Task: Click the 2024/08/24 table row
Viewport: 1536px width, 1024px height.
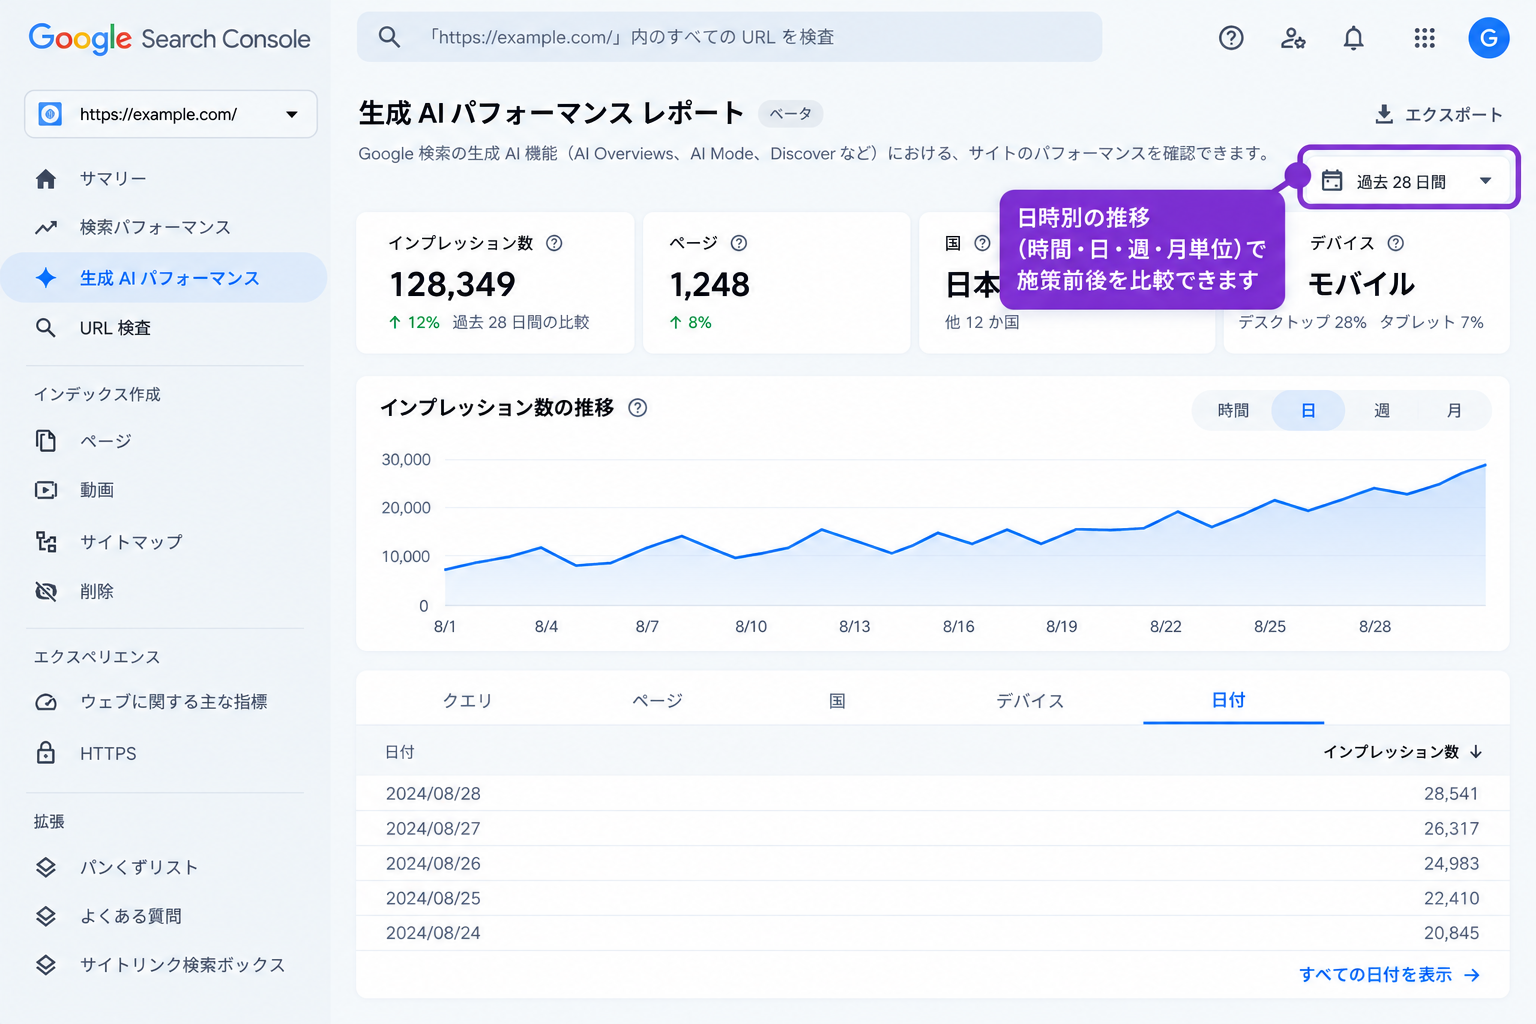Action: pyautogui.click(x=932, y=933)
